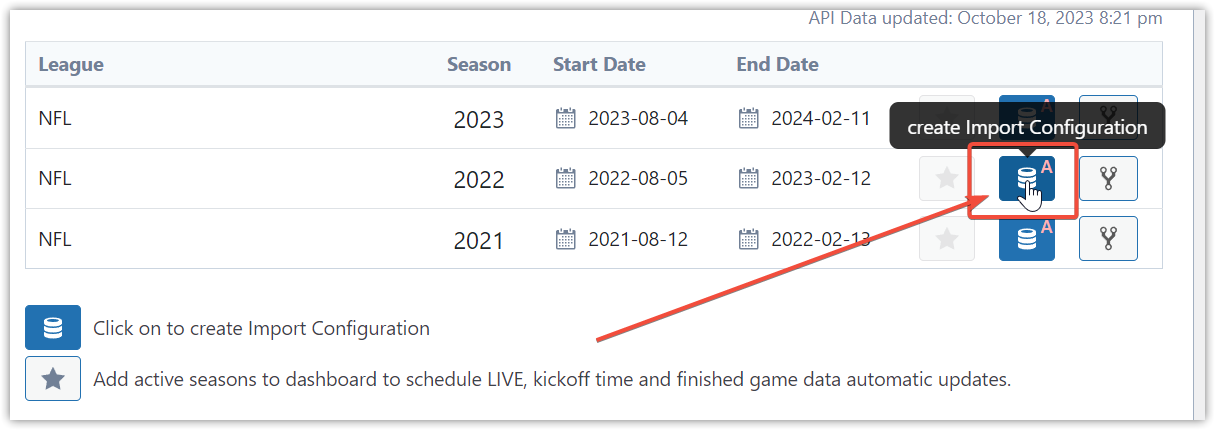Screen dimensions: 1215x430
Task: Open calendar icon beside 2023-02-12 end date
Action: pos(749,179)
